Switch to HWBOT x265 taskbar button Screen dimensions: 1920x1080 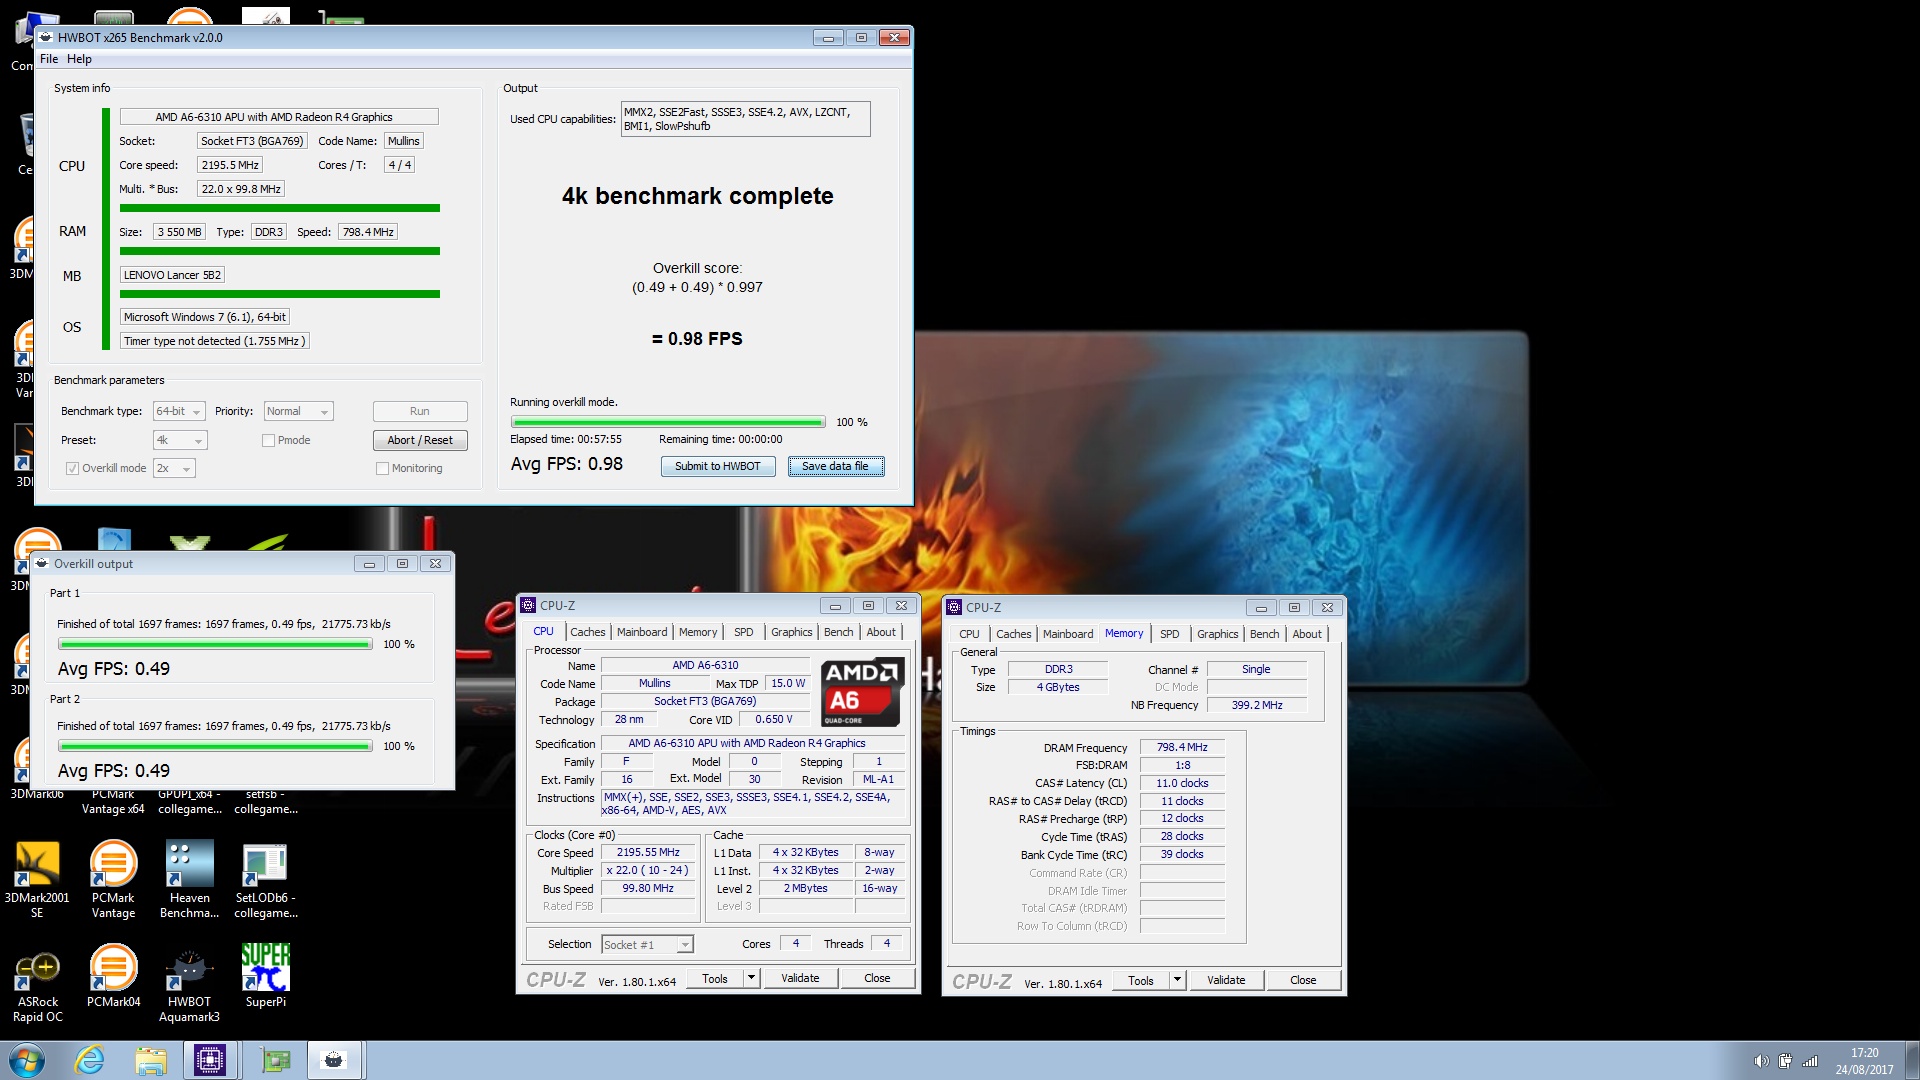334,1060
